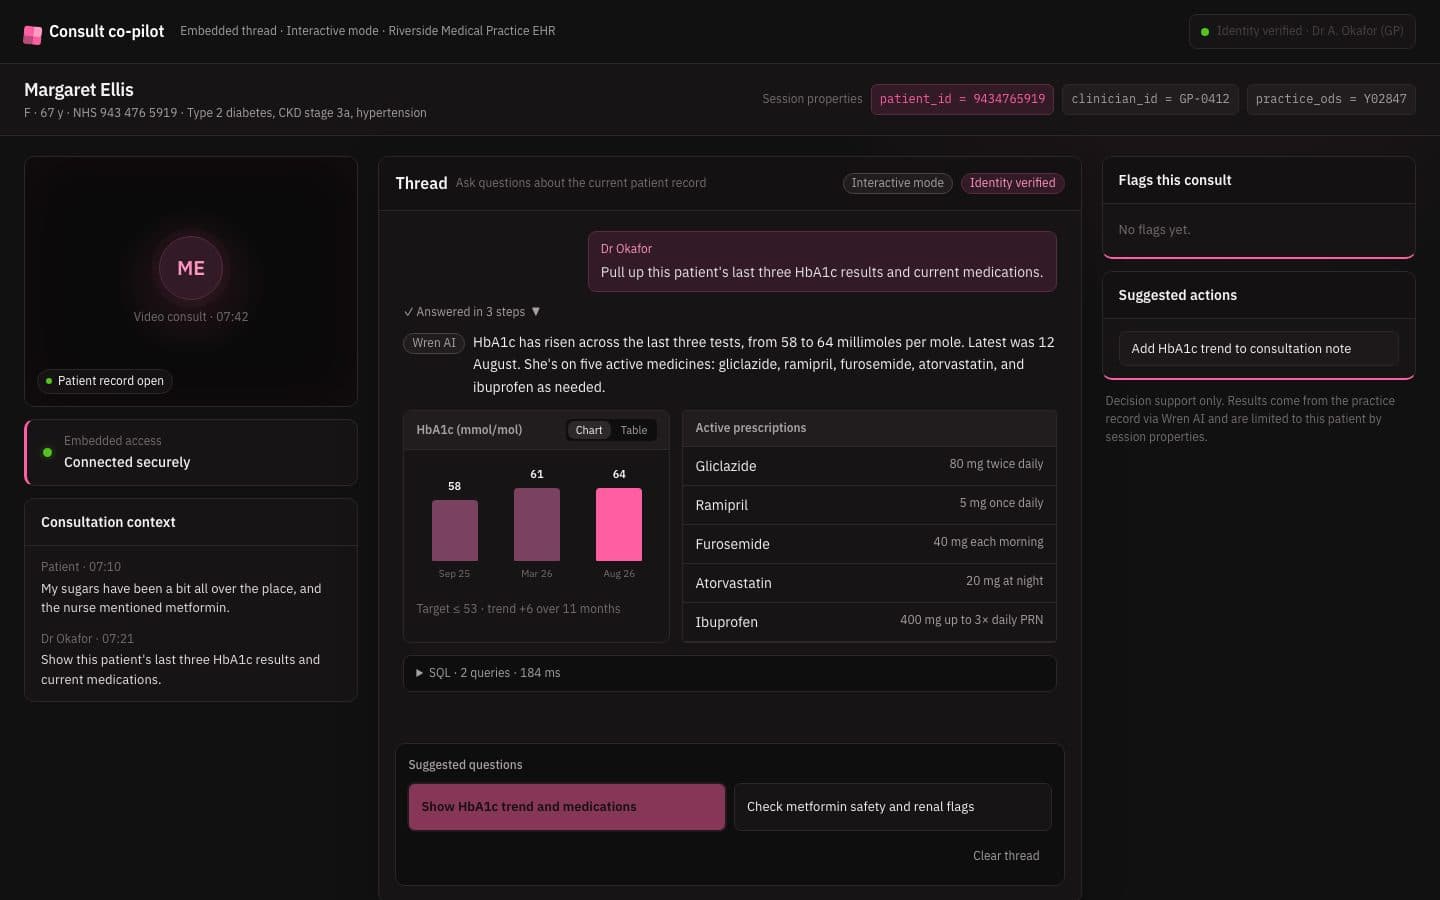Click the Thread heading
Image resolution: width=1440 pixels, height=900 pixels.
point(421,183)
